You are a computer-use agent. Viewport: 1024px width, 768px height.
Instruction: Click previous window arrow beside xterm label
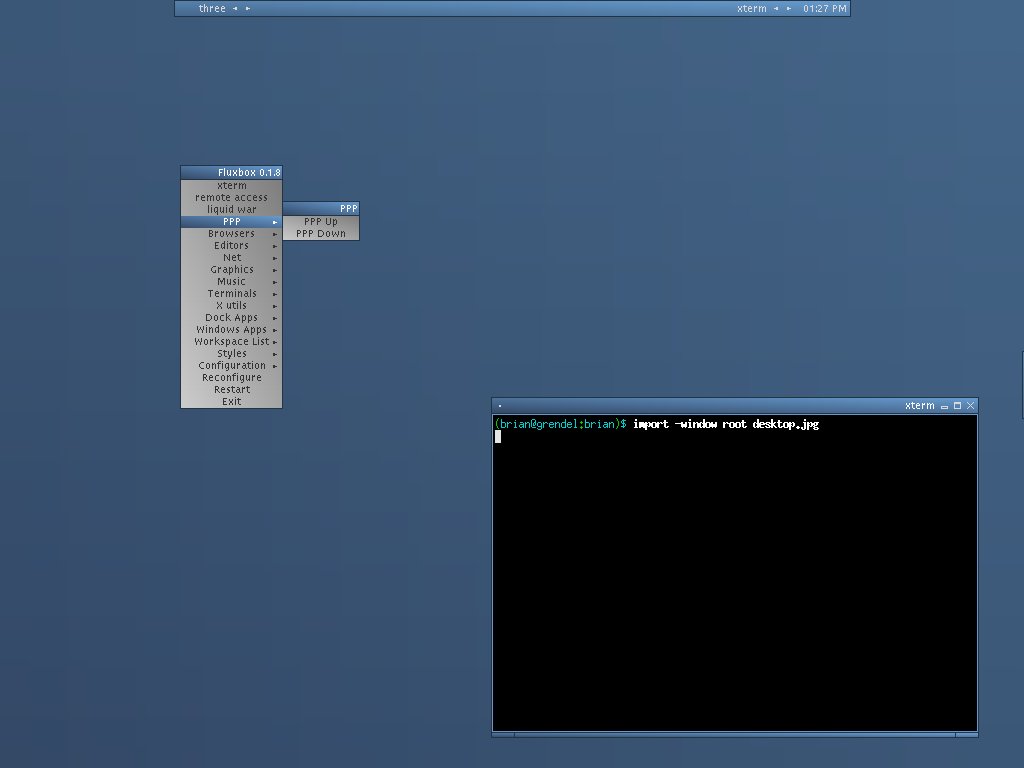[x=776, y=9]
